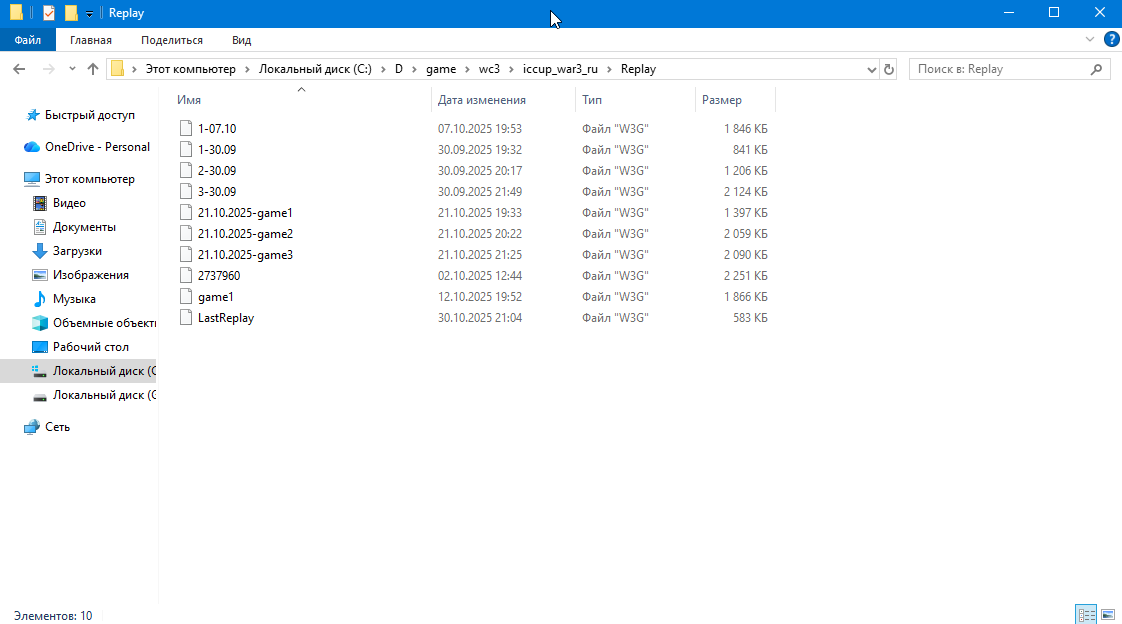Click iccup_war3_ru in the address path
Viewport: 1122px width, 624px height.
pyautogui.click(x=560, y=69)
